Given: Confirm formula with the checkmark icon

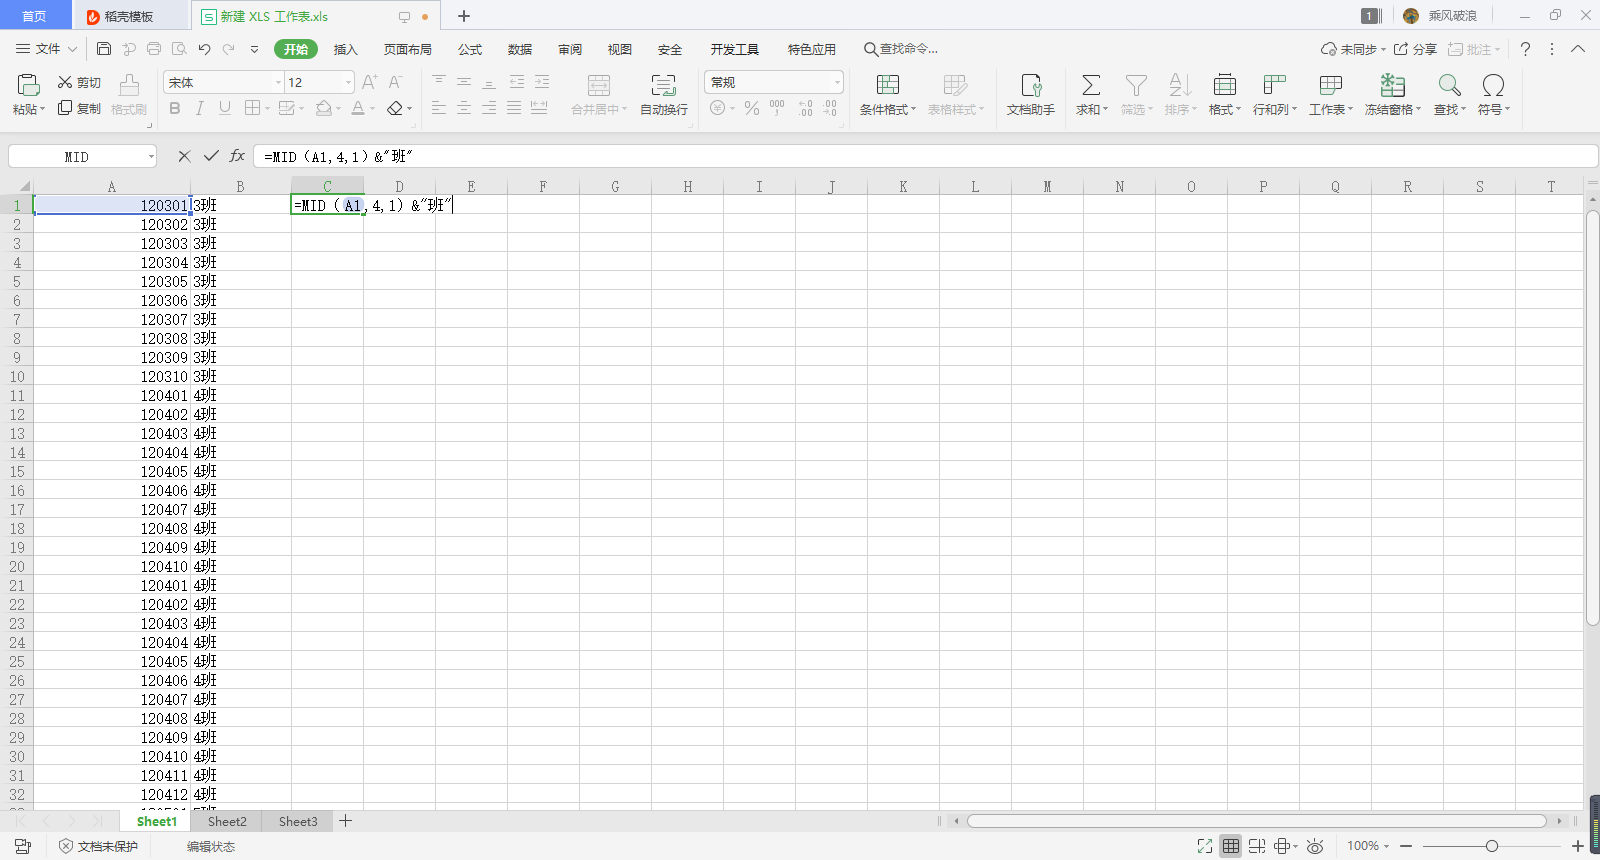Looking at the screenshot, I should coord(211,156).
